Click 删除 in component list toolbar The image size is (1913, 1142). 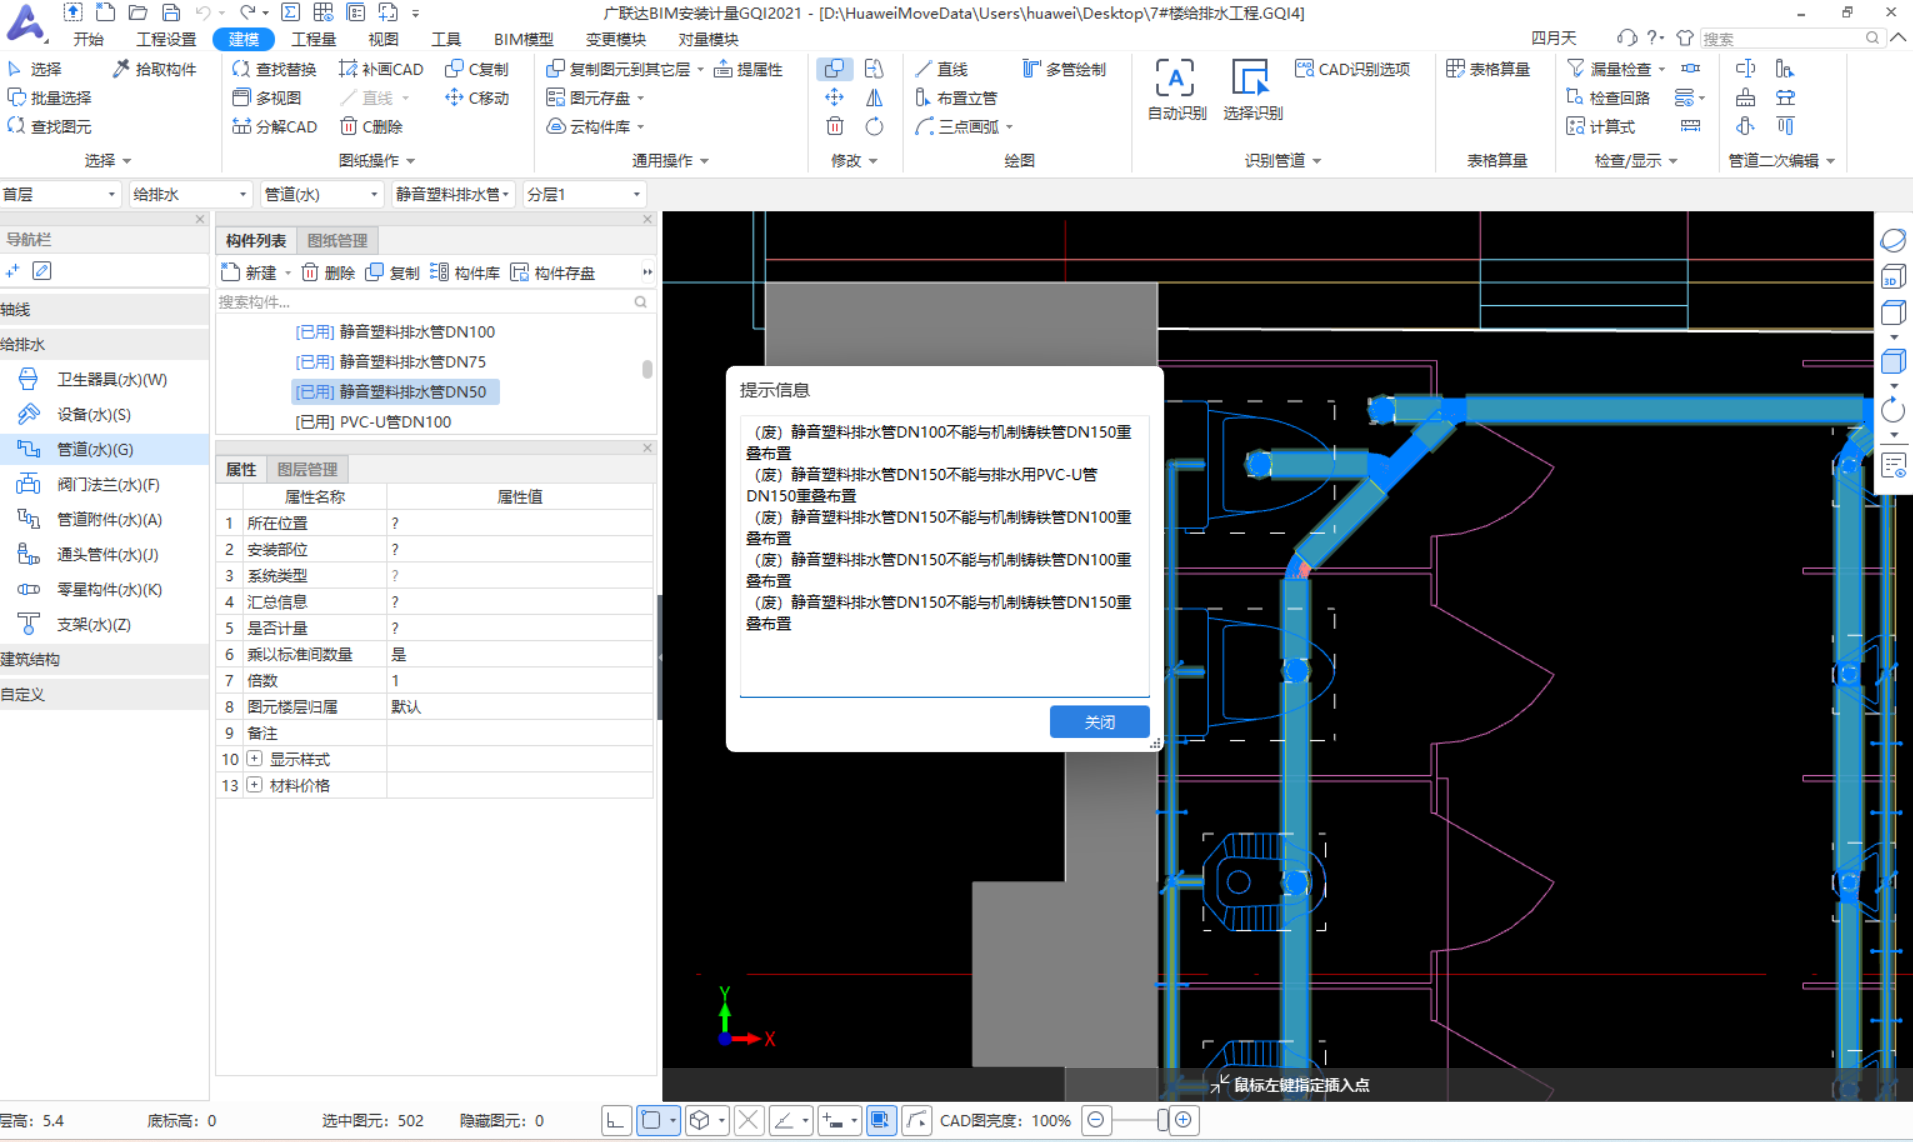[x=328, y=272]
